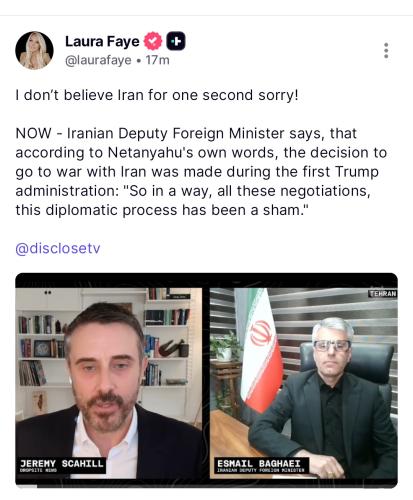Play the embedded interview video
The image size is (413, 500).
tap(206, 381)
